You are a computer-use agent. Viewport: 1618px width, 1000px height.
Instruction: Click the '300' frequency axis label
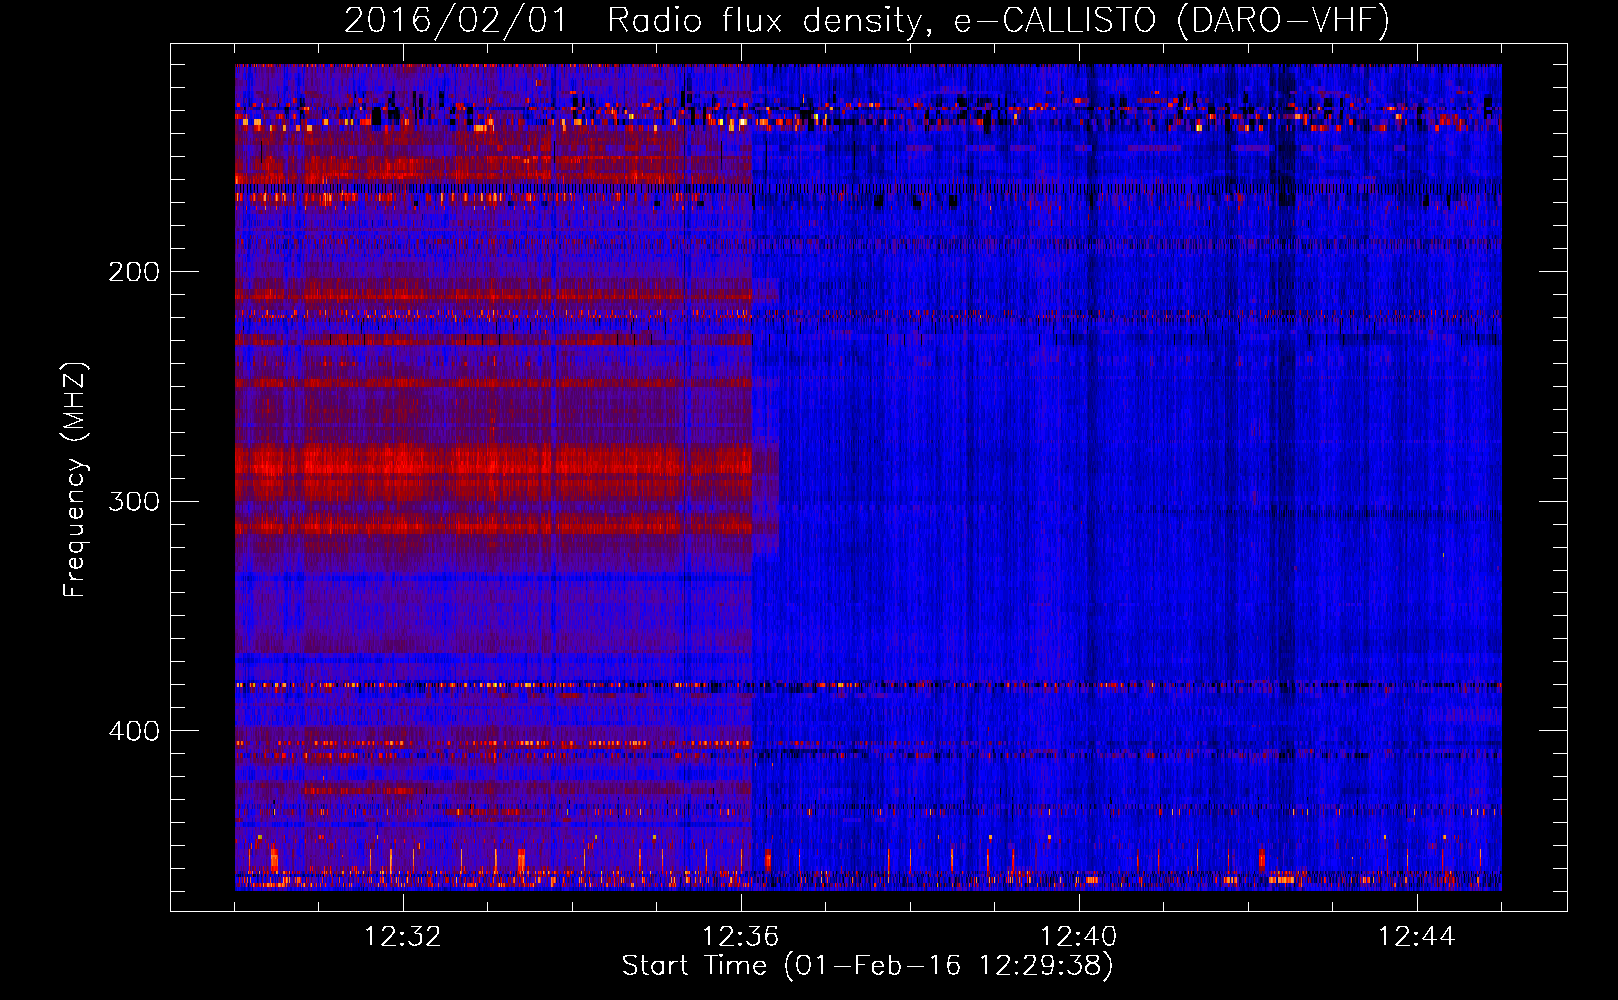134,501
